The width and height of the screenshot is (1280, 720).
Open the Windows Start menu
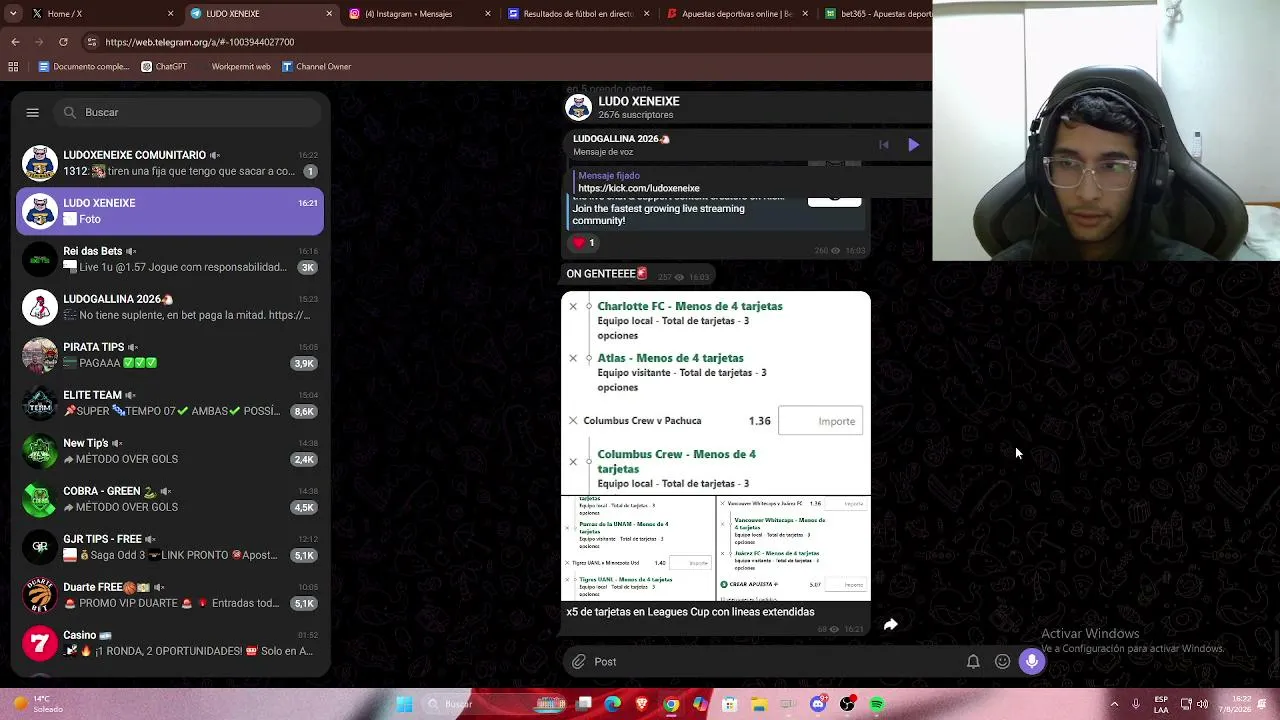tap(404, 705)
